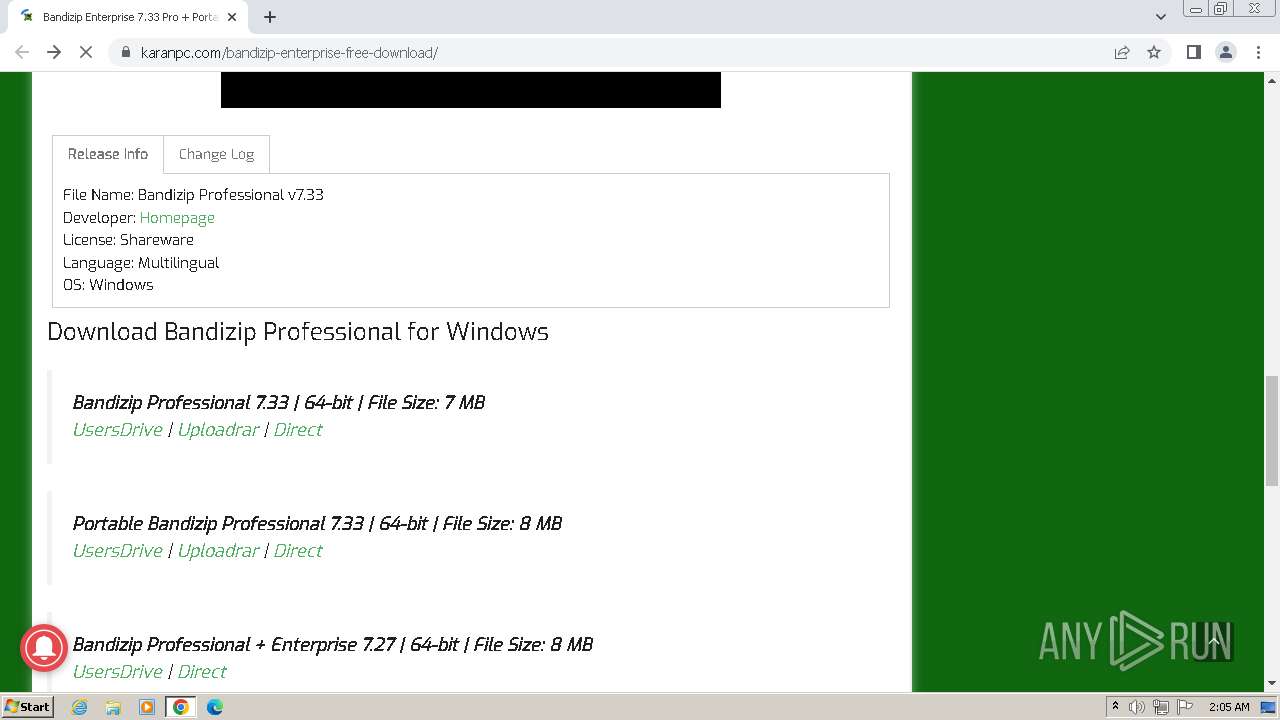The width and height of the screenshot is (1280, 720).
Task: Click the black video banner at top
Action: click(471, 90)
